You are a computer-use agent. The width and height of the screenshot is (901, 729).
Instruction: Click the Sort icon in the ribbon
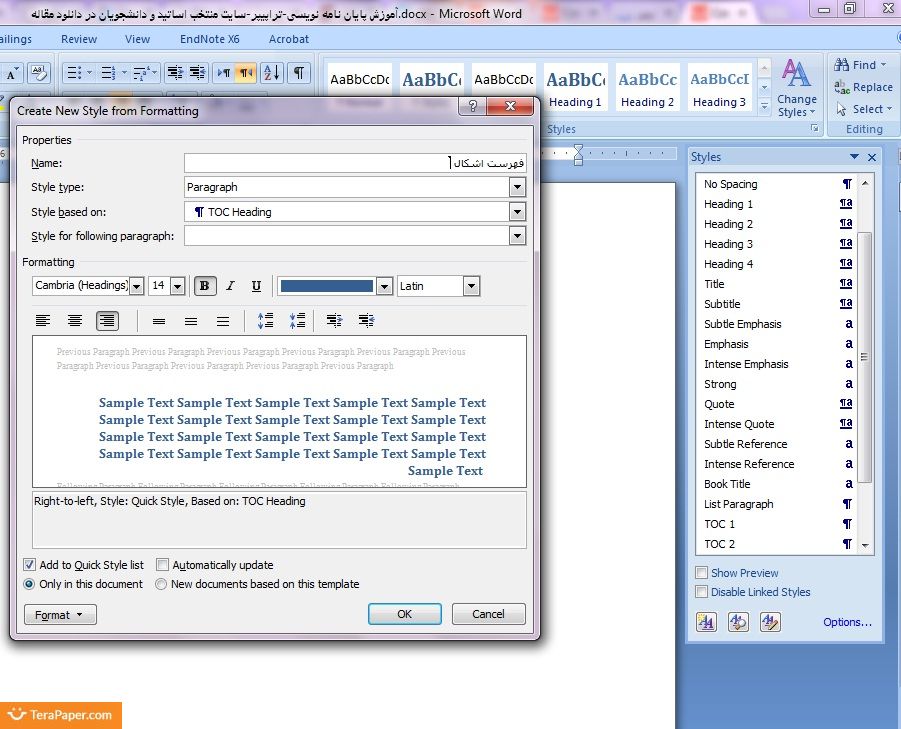point(272,73)
